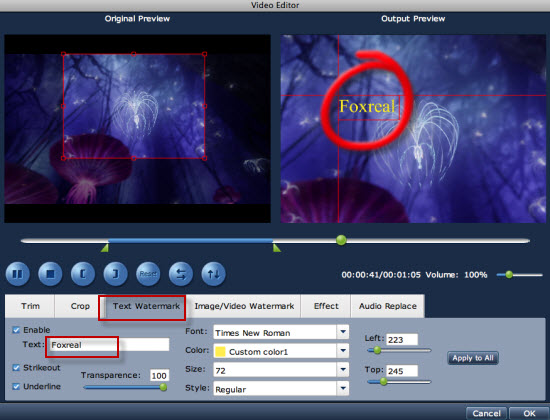550x420 pixels.
Task: Flip video vertically with the up-down arrows icon
Action: (213, 274)
